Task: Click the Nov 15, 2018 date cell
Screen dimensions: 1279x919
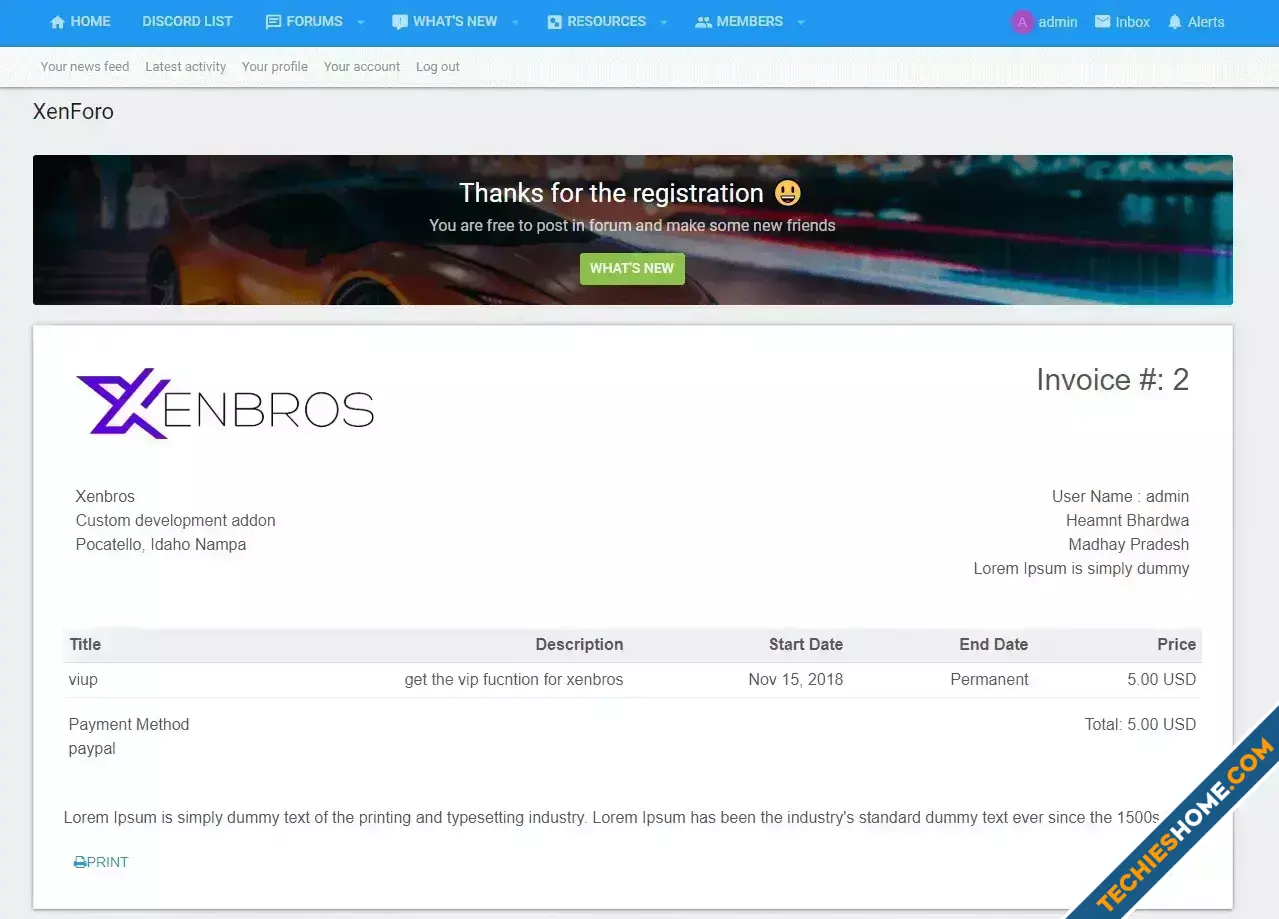Action: (796, 680)
